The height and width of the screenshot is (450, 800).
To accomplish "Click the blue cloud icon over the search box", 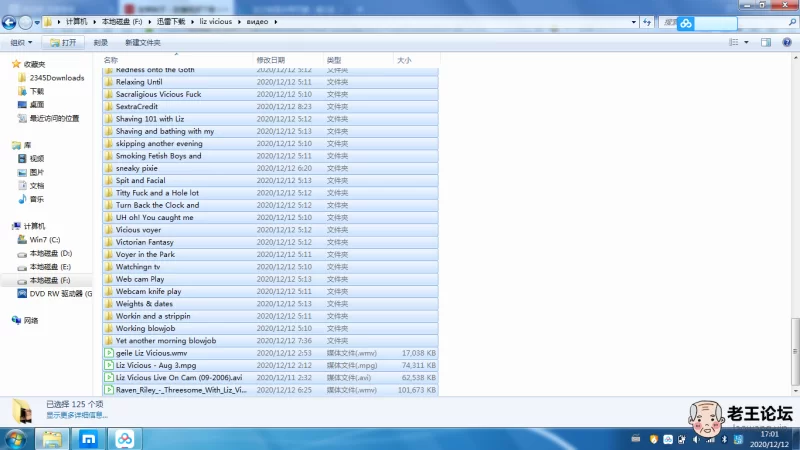I will (x=686, y=23).
